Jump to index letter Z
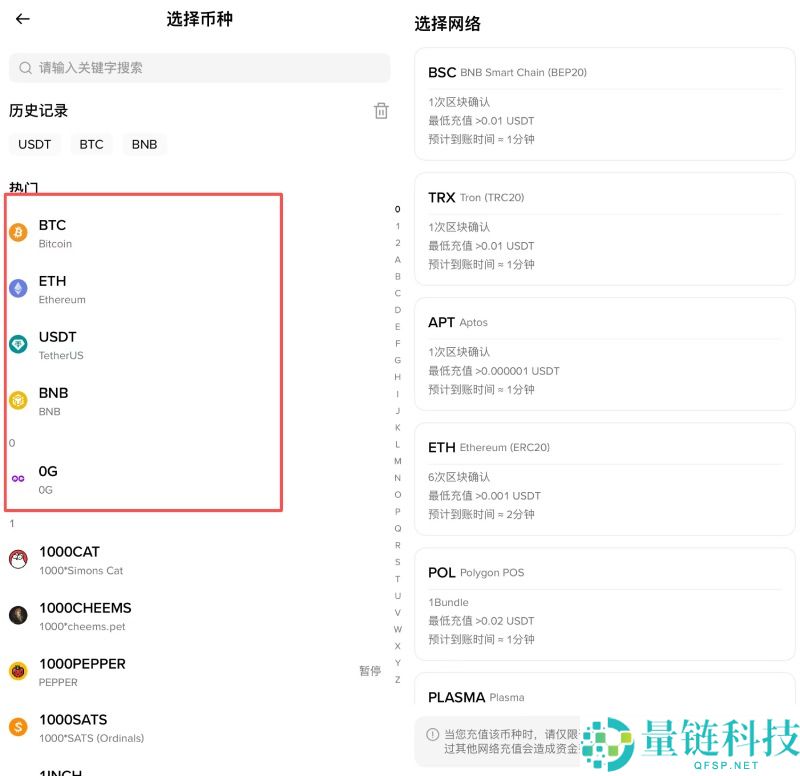800x776 pixels. click(x=397, y=680)
